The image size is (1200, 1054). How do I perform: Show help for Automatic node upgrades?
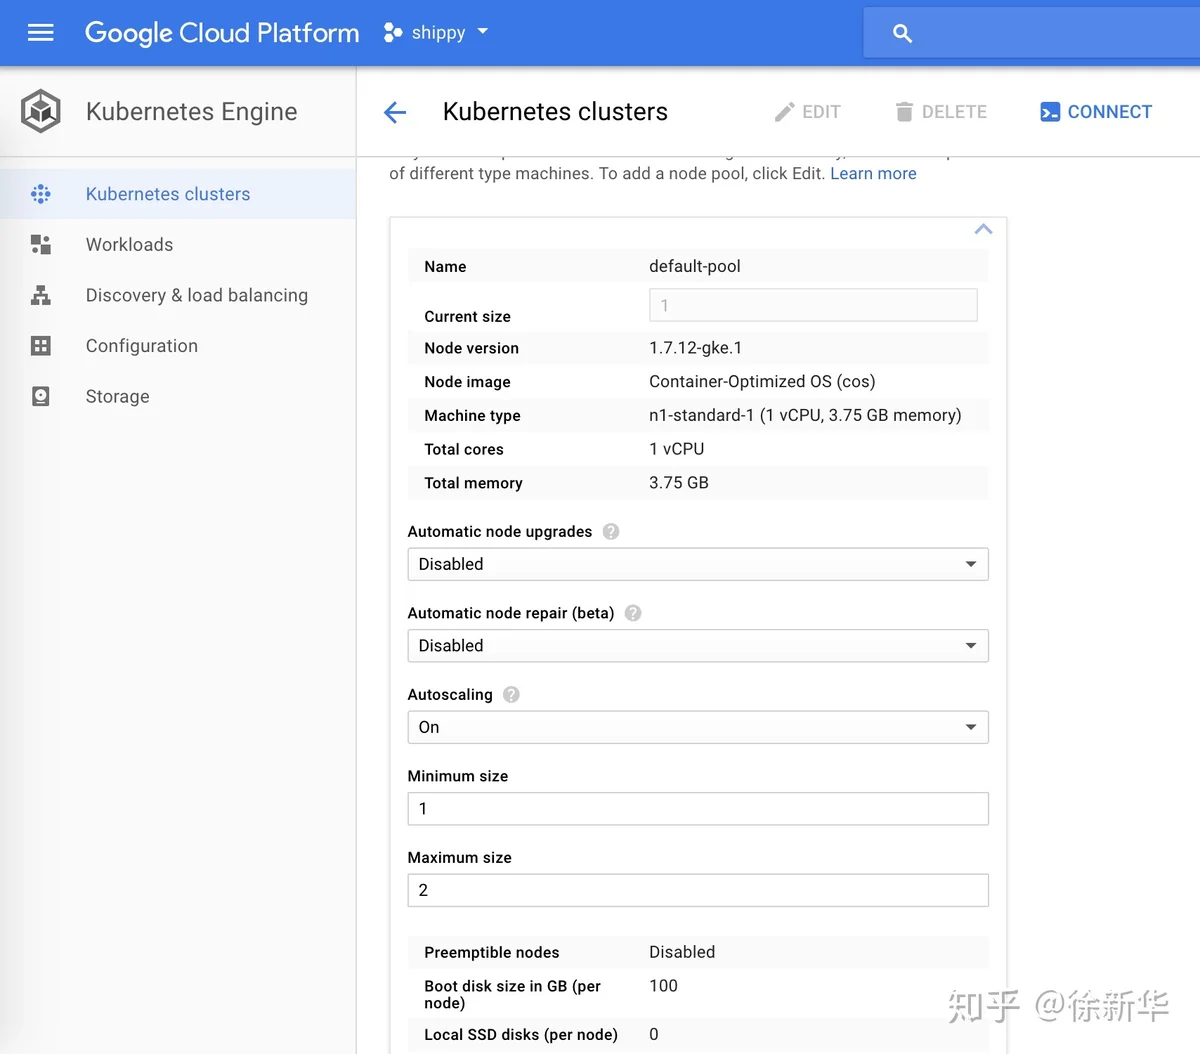[611, 532]
